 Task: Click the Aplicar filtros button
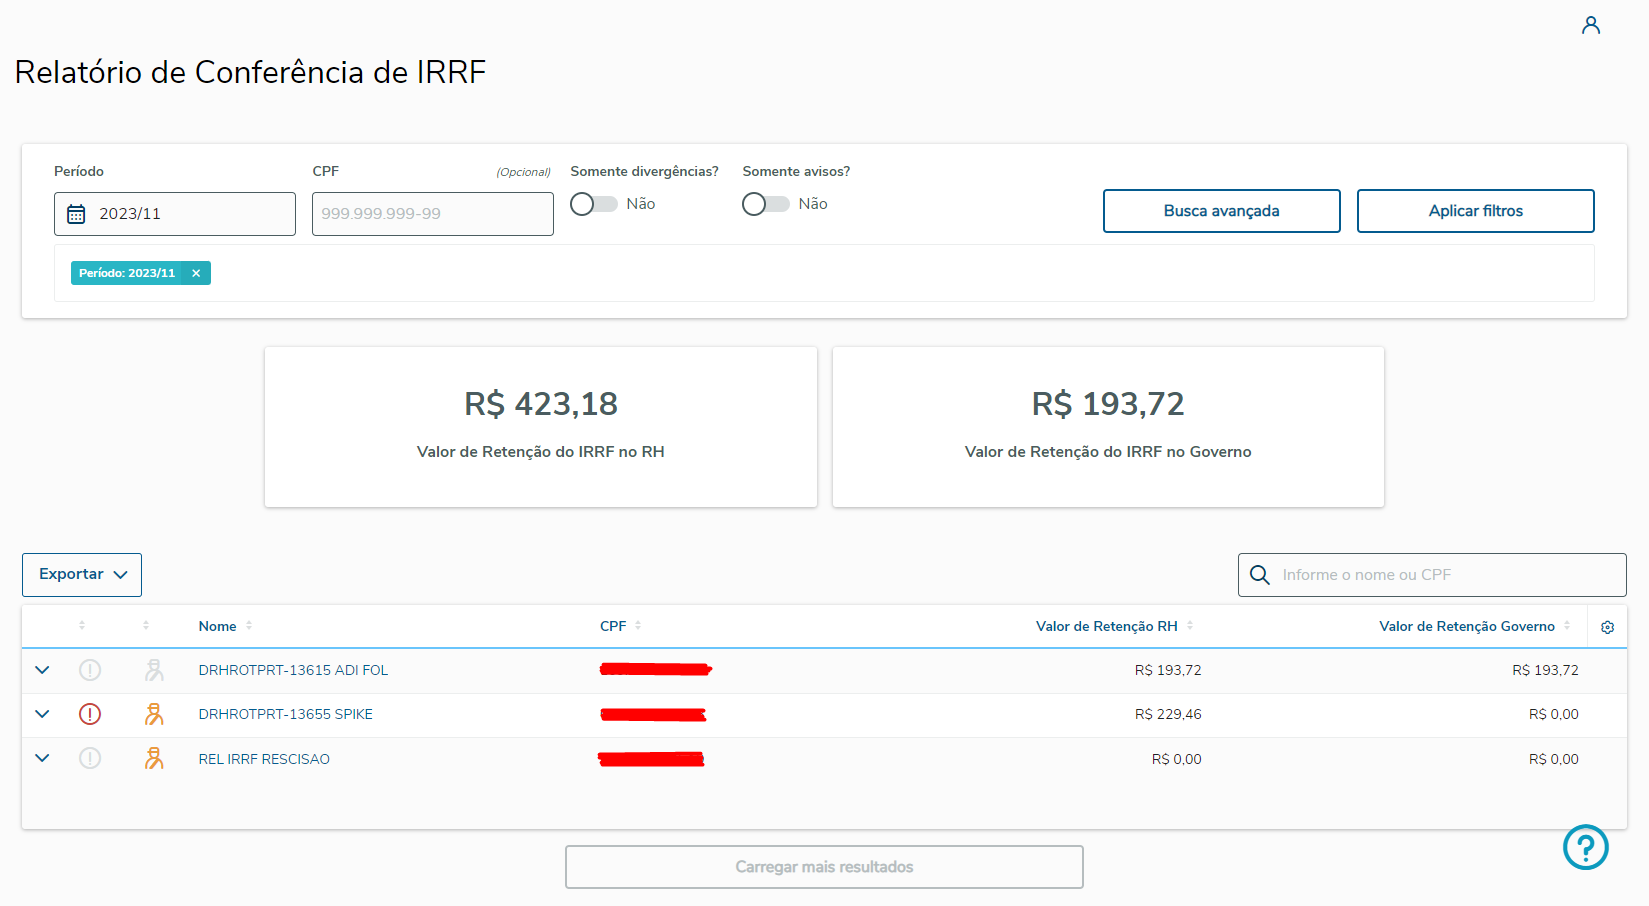click(x=1475, y=211)
